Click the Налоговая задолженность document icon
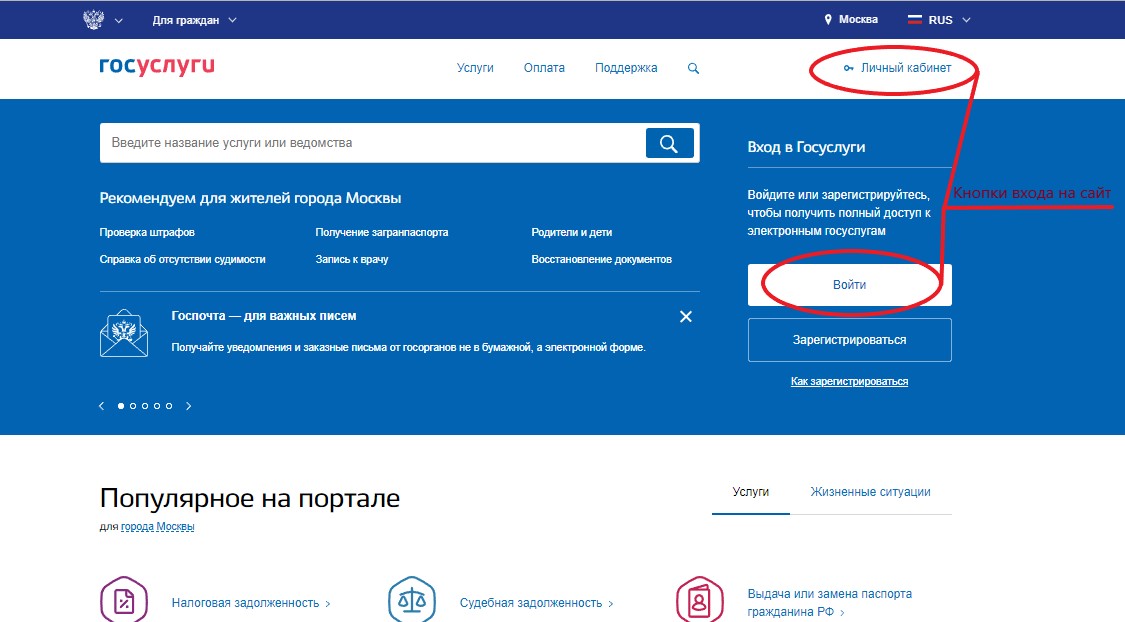 point(124,600)
